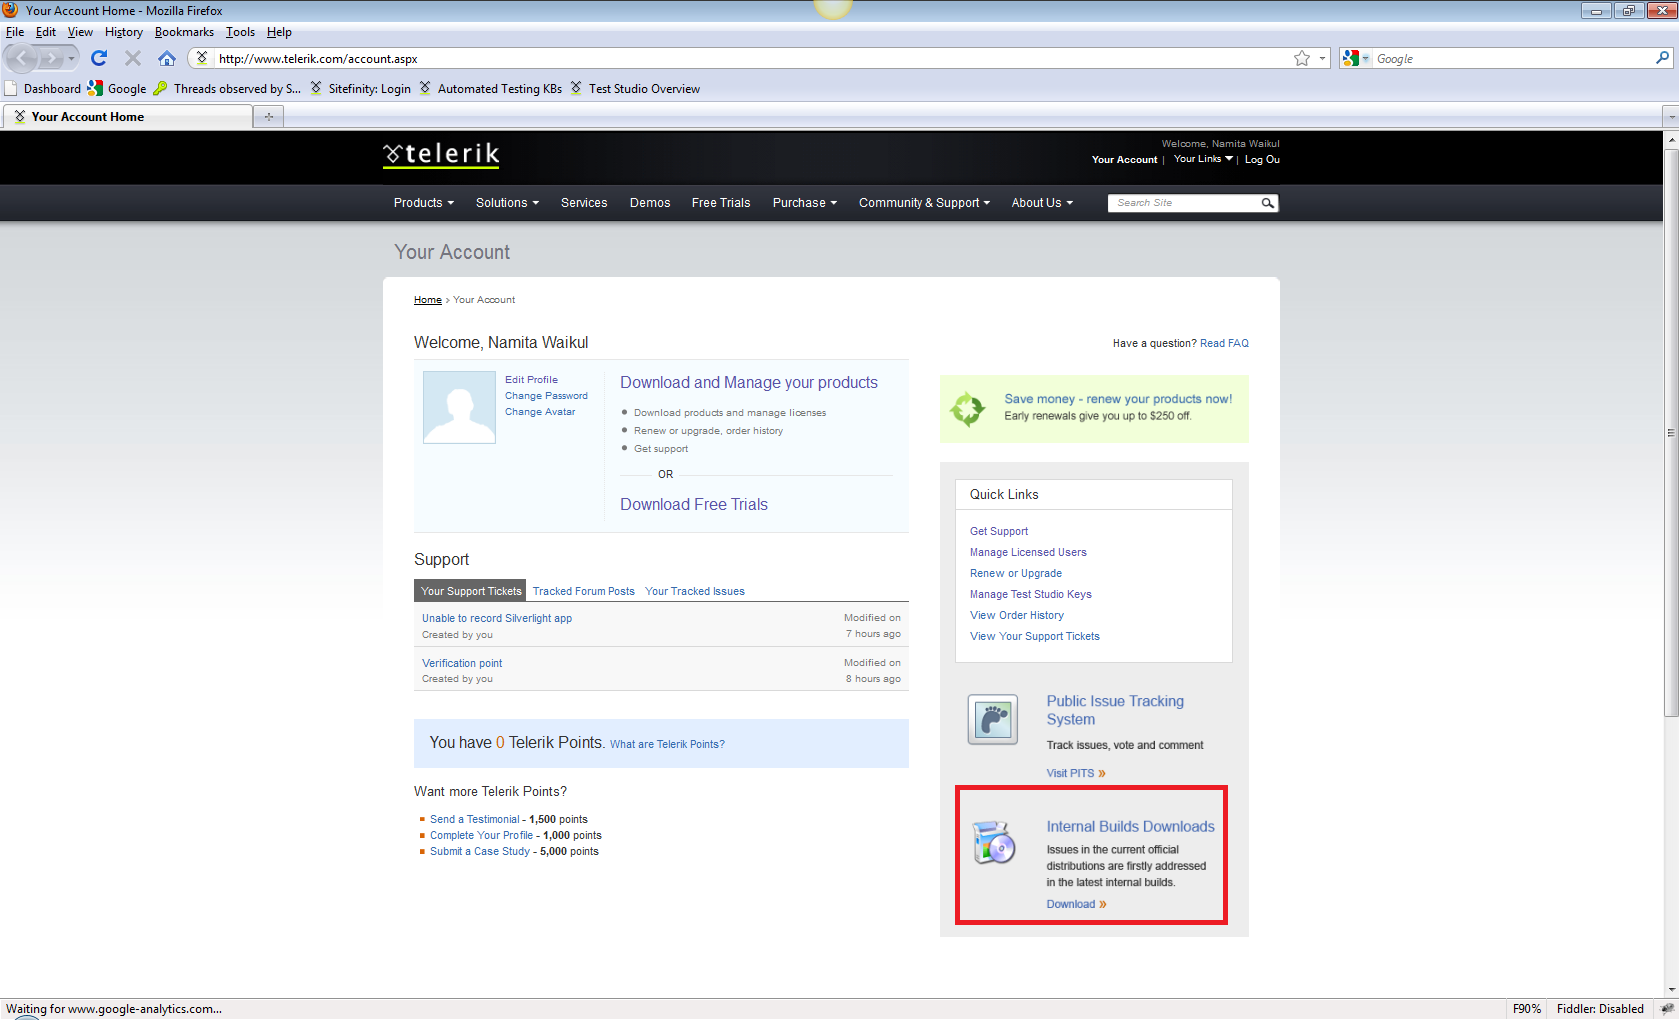Go to browser Home icon

pyautogui.click(x=167, y=58)
